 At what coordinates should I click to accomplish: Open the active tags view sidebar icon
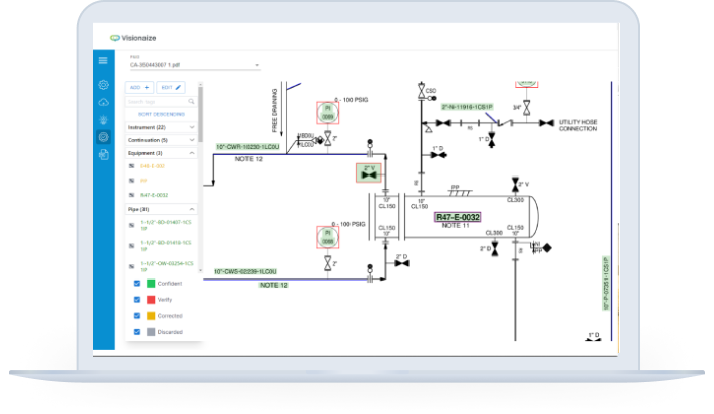(x=103, y=137)
